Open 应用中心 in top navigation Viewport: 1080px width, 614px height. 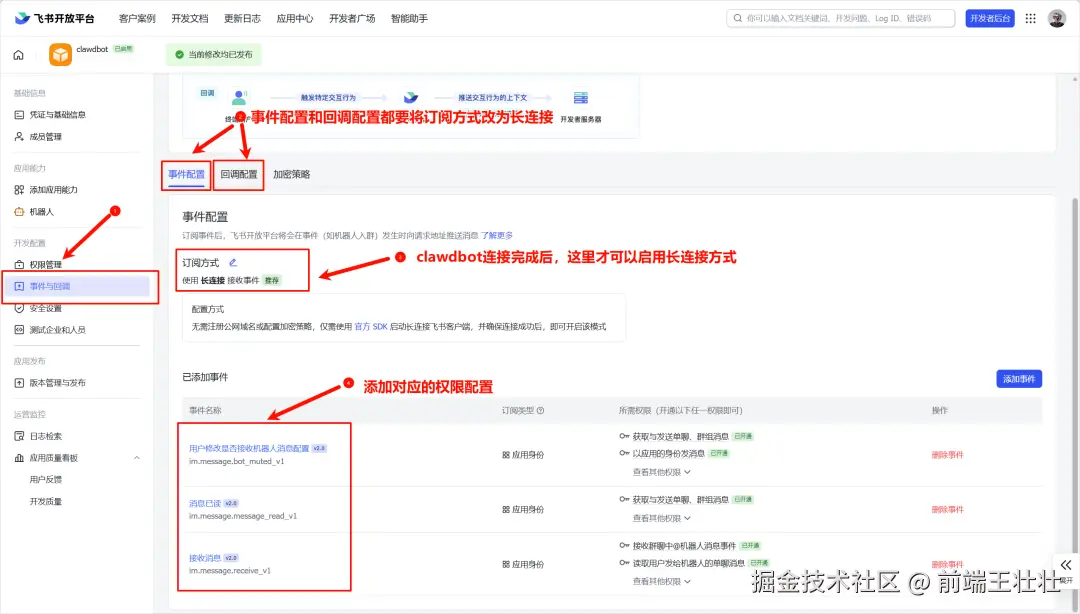pos(295,19)
